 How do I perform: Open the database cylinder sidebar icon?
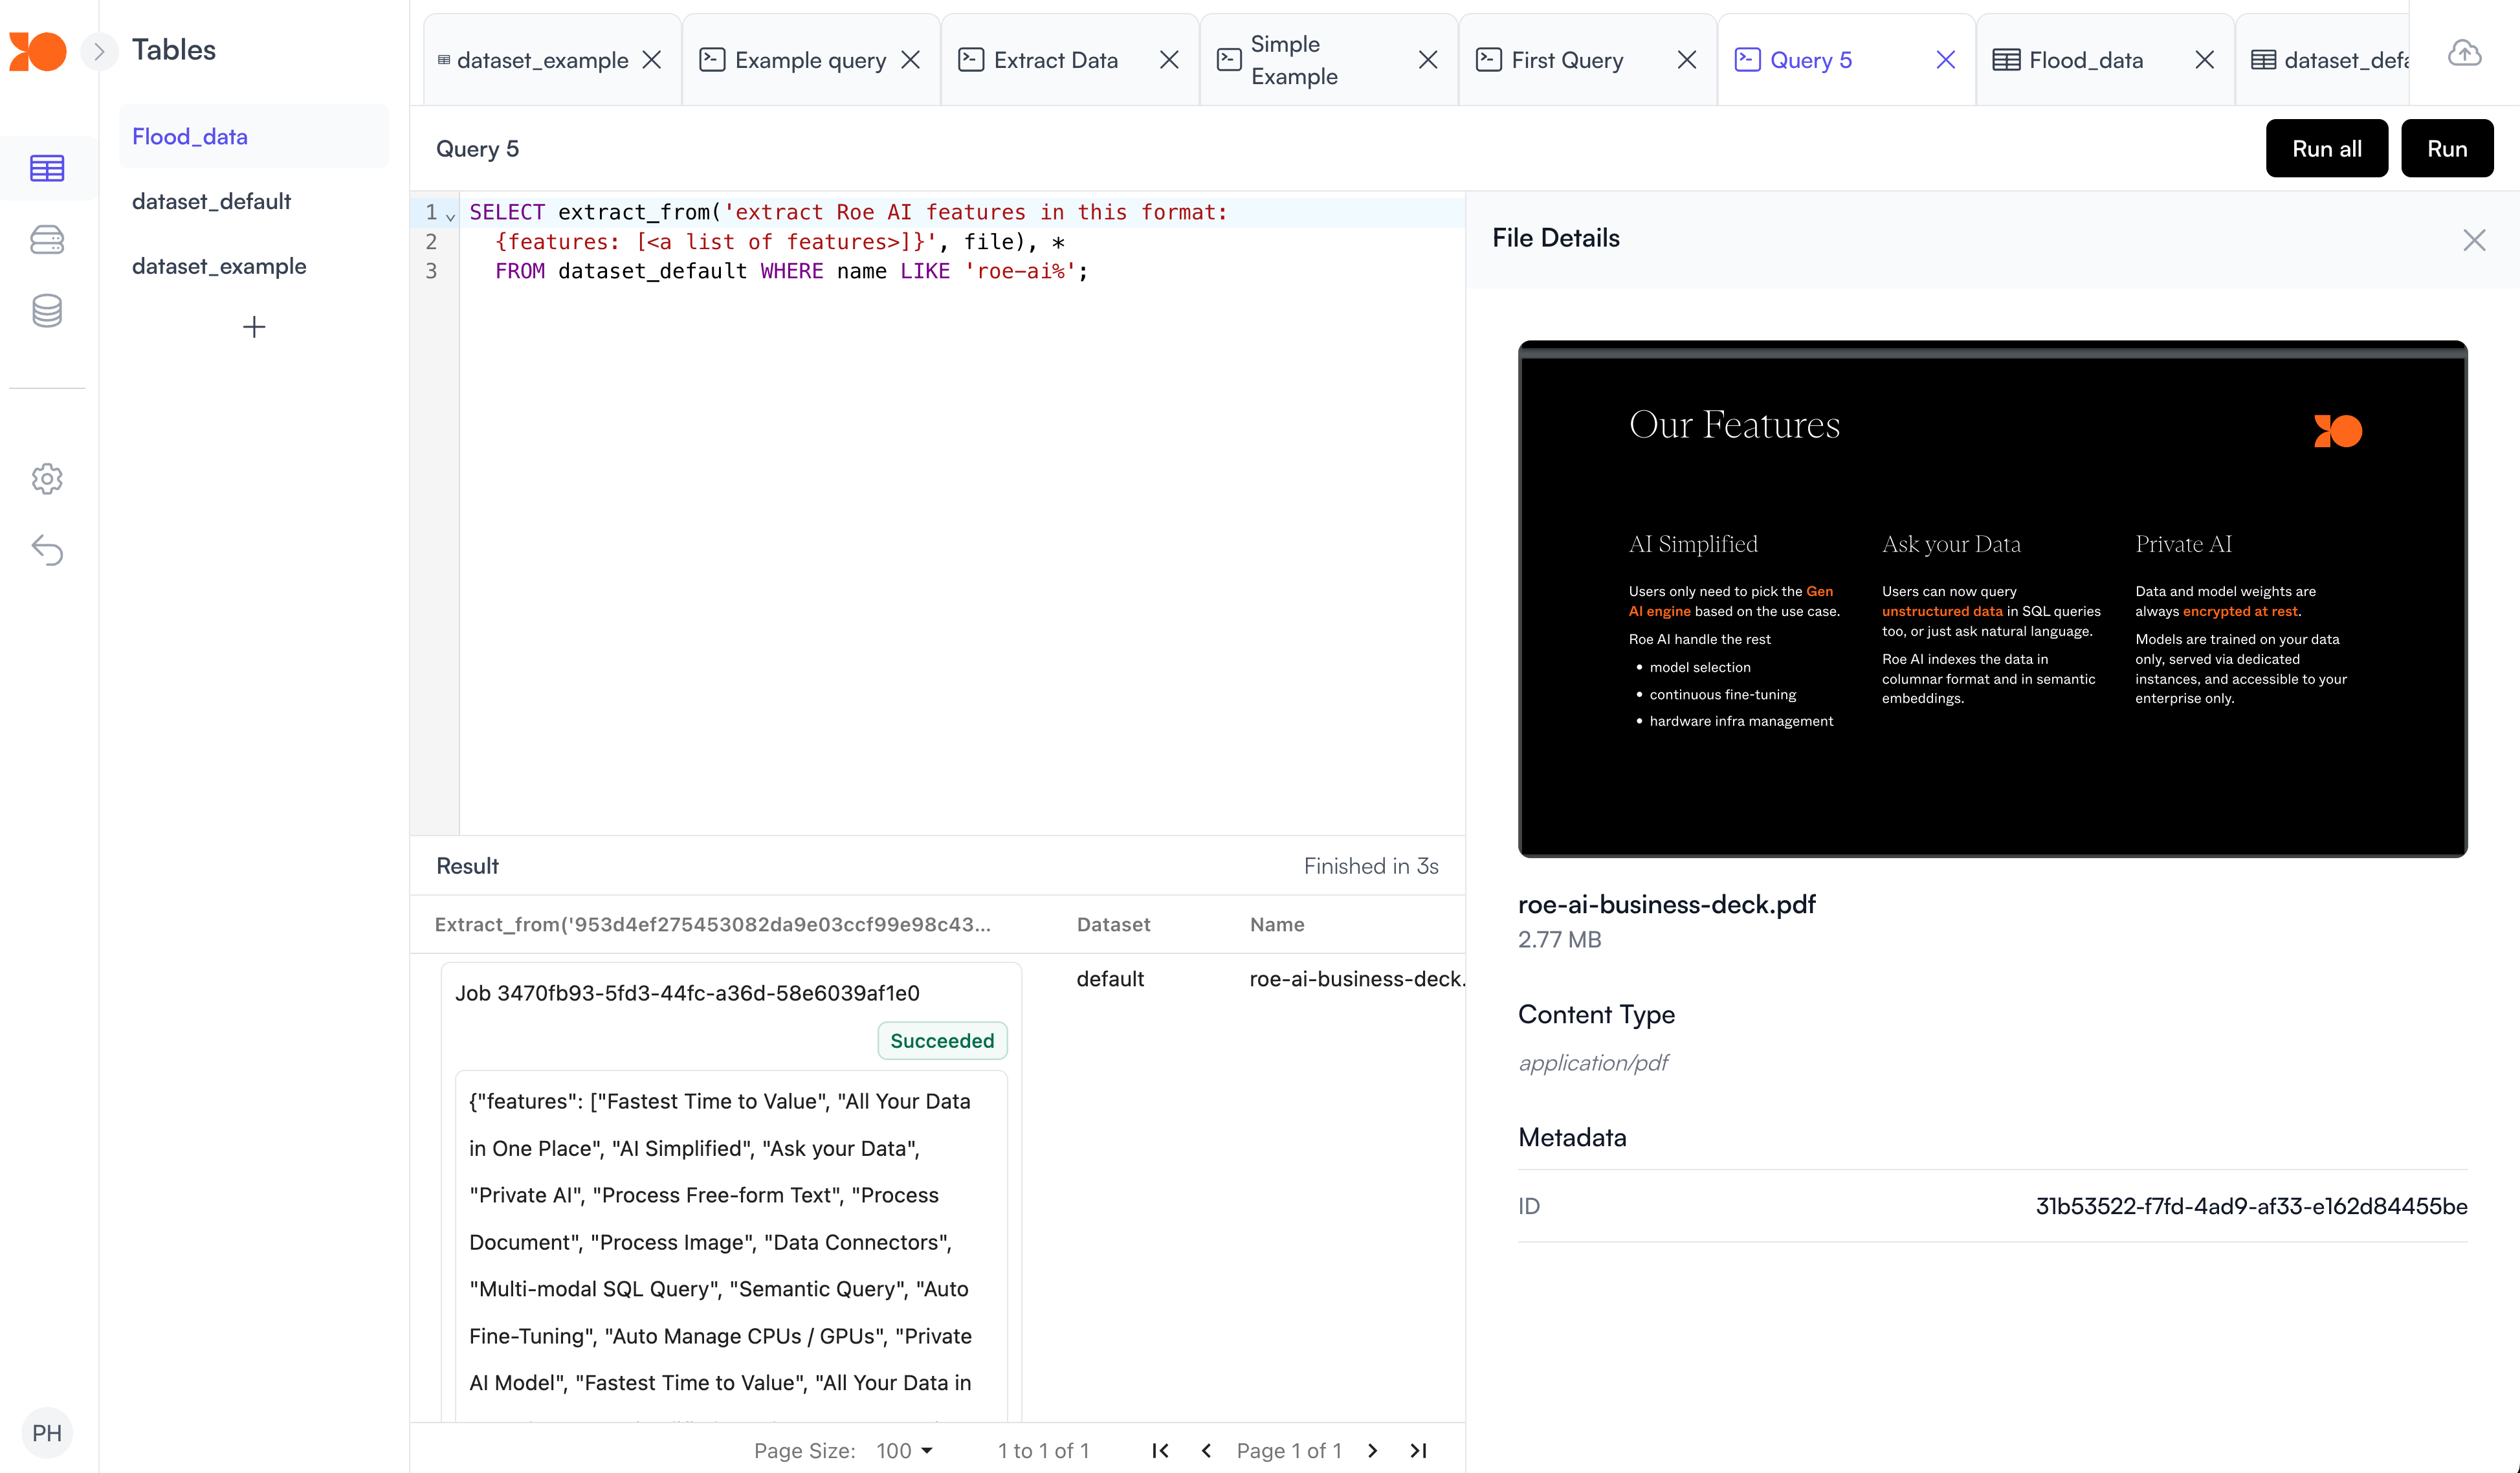click(47, 311)
